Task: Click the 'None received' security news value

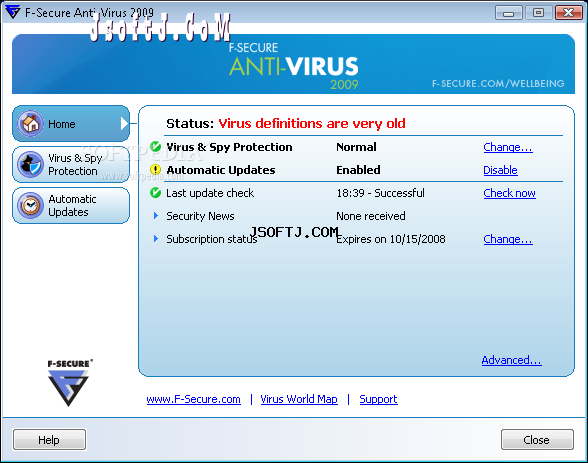Action: [x=370, y=216]
